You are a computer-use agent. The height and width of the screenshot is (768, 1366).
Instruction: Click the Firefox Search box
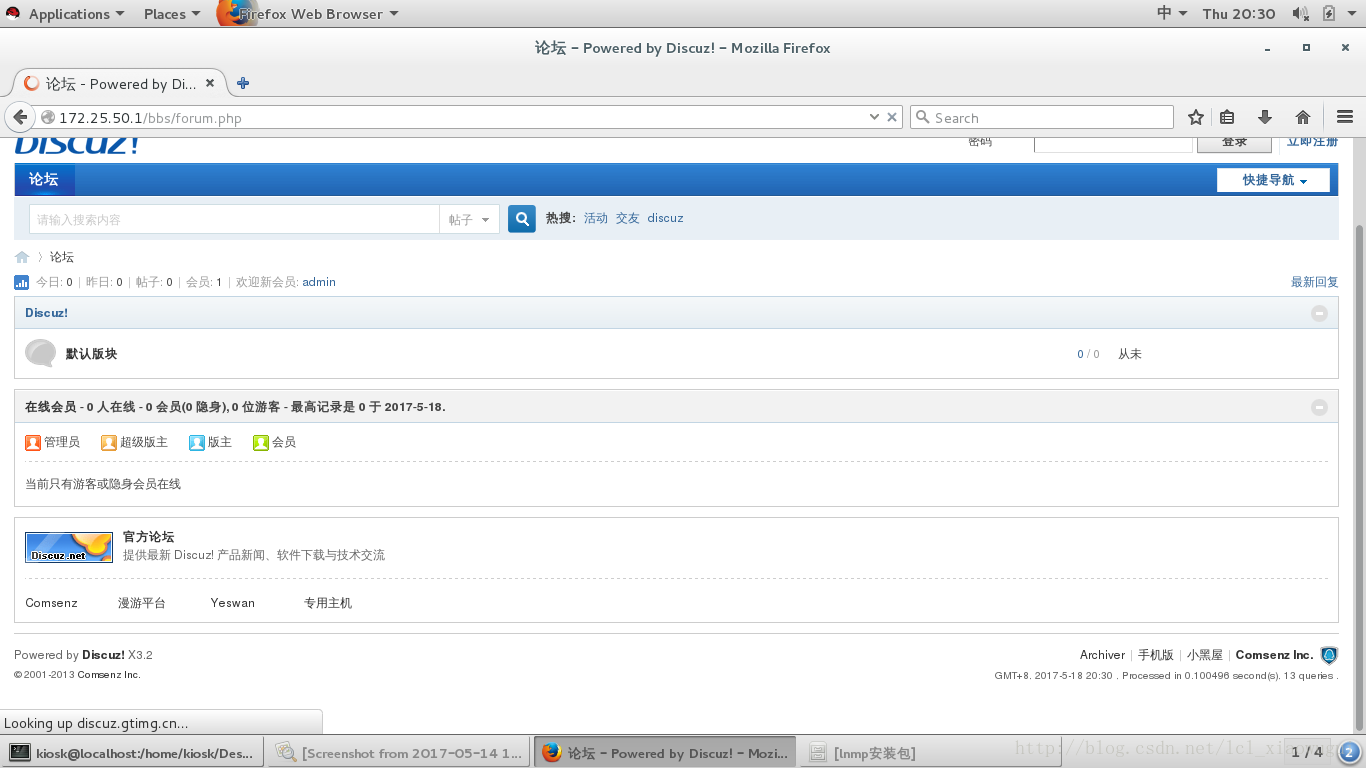click(x=1041, y=117)
